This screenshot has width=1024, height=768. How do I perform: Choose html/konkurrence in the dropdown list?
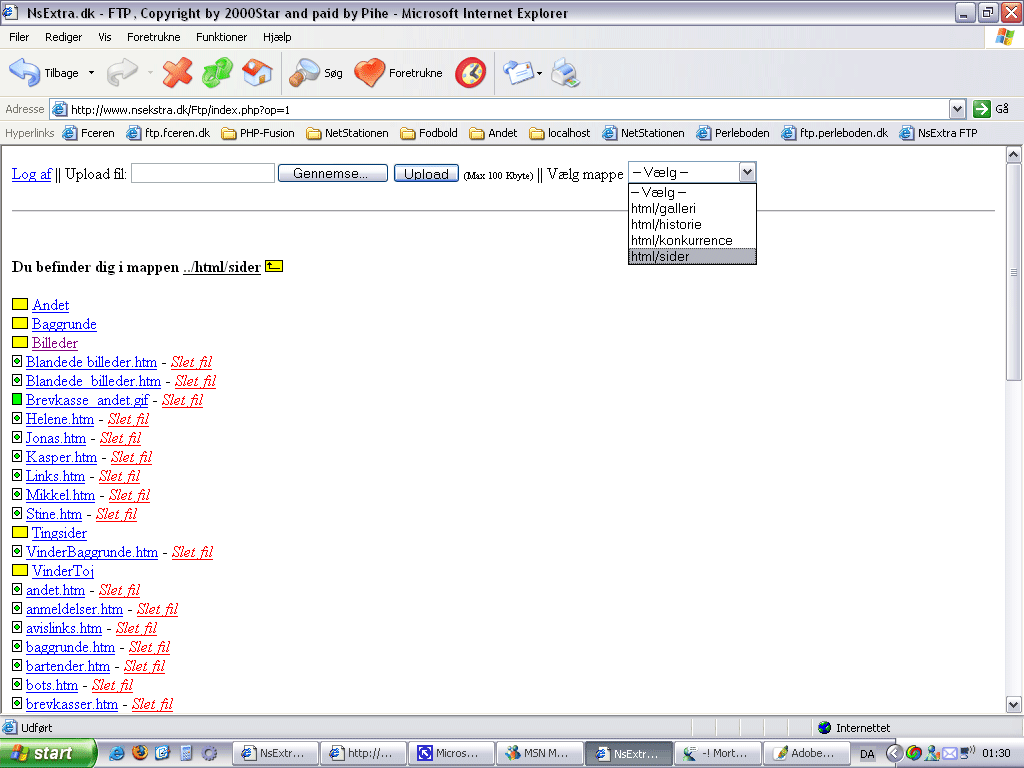coord(681,240)
